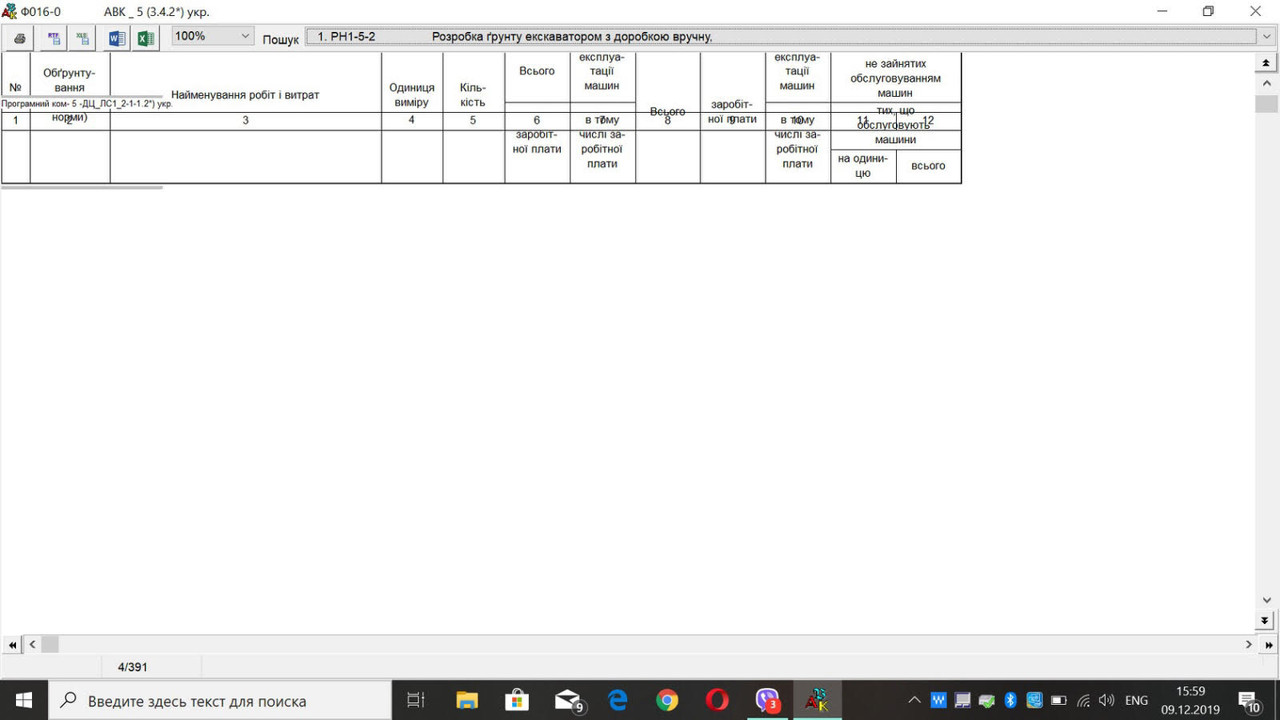
Task: Show hidden system tray icons
Action: point(914,700)
